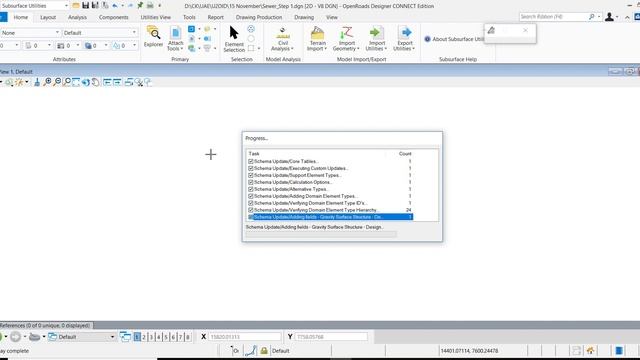Open Import Utilities dropdown
Image resolution: width=640 pixels, height=360 pixels.
tap(376, 39)
